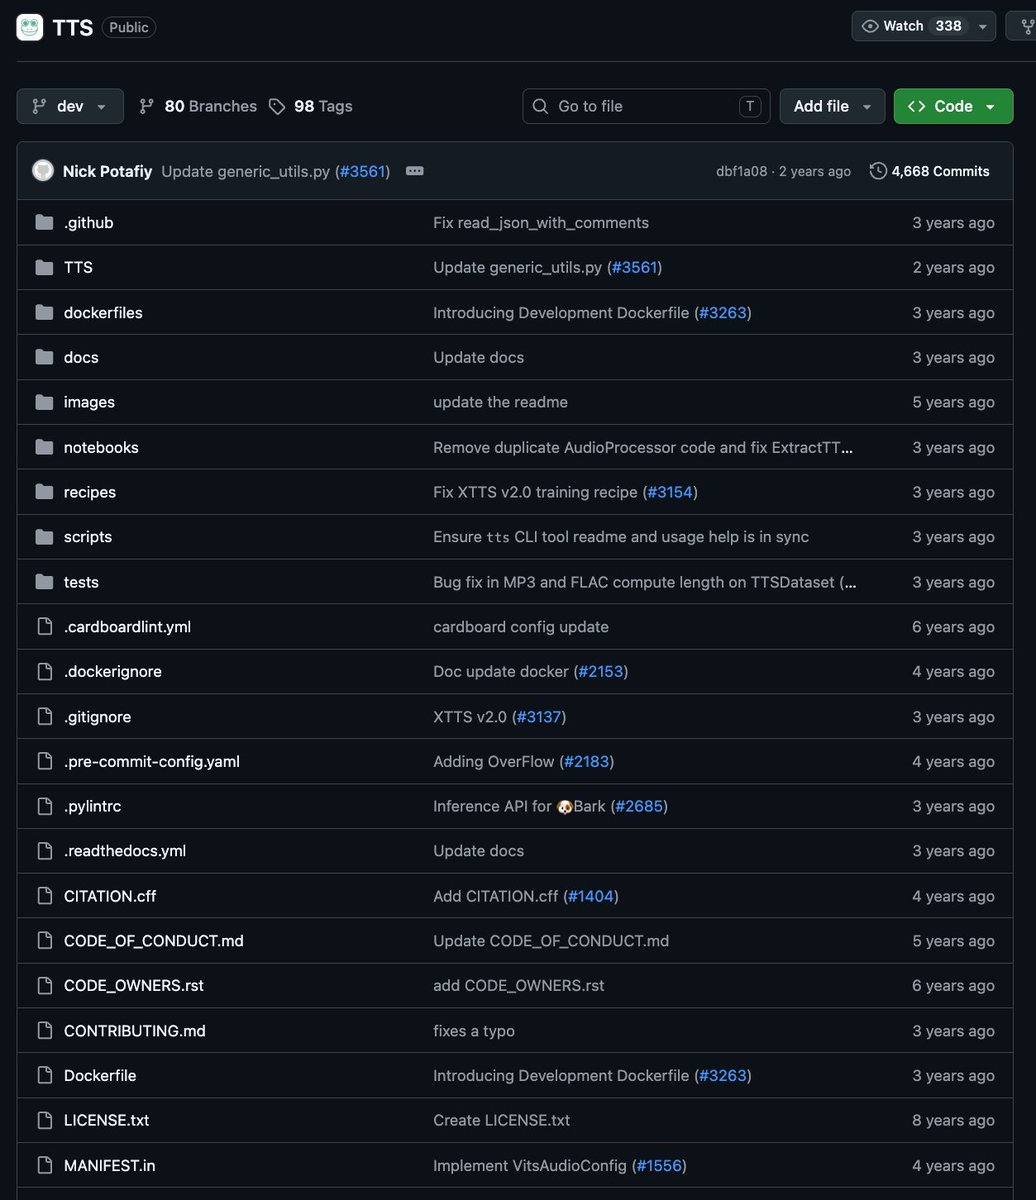Click the history clock icon beside commits
The image size is (1036, 1200).
878,171
